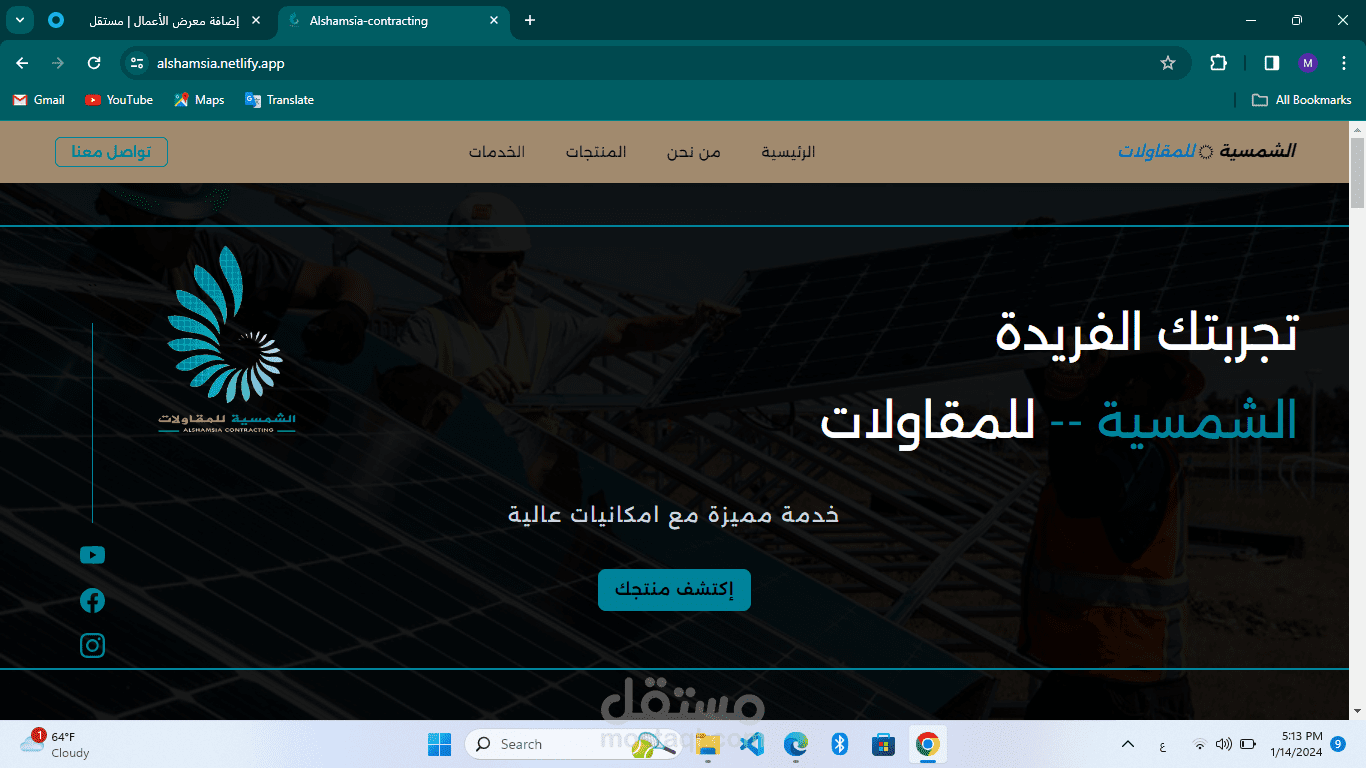Open the Gmail bookmark
The image size is (1366, 768).
[39, 100]
